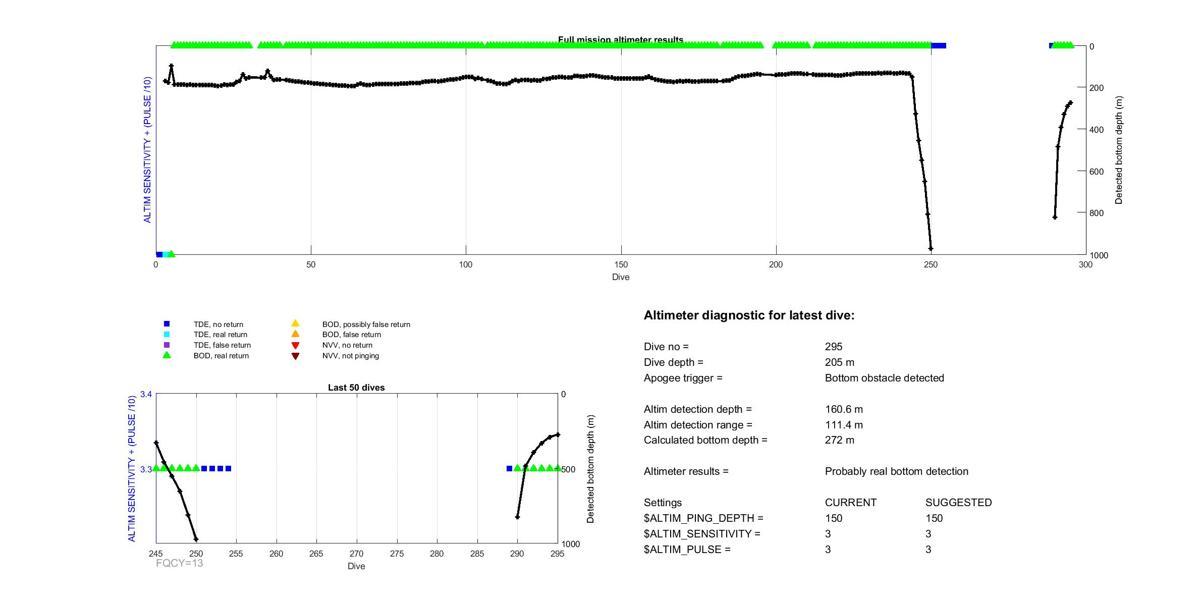
Task: Click the dive number value '295' in diagnostics
Action: click(833, 346)
